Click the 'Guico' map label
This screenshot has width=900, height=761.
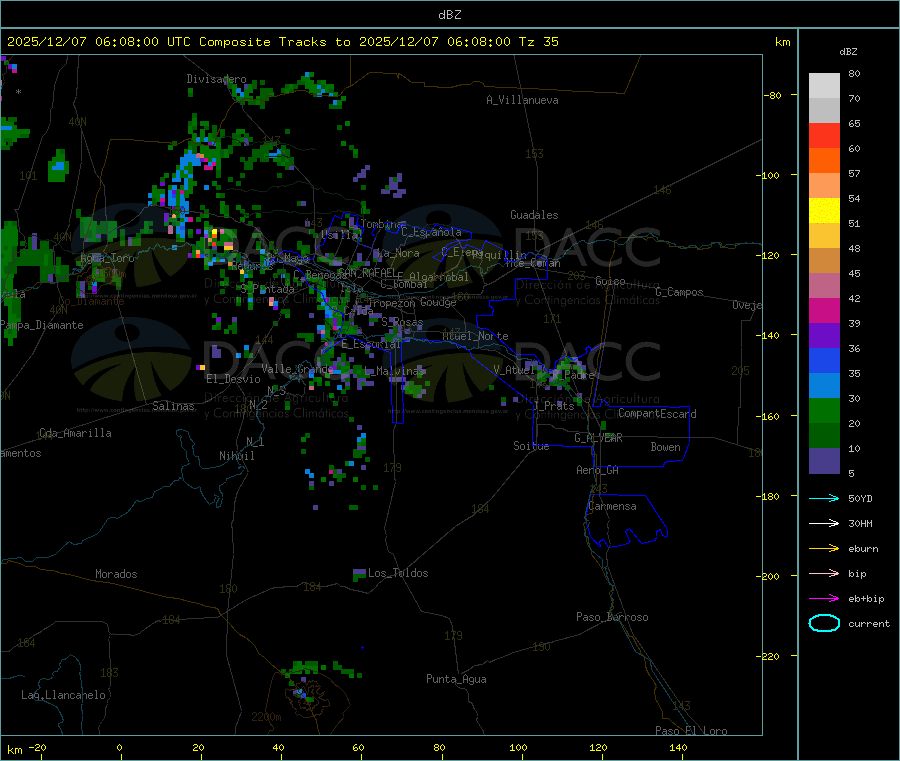pyautogui.click(x=610, y=281)
